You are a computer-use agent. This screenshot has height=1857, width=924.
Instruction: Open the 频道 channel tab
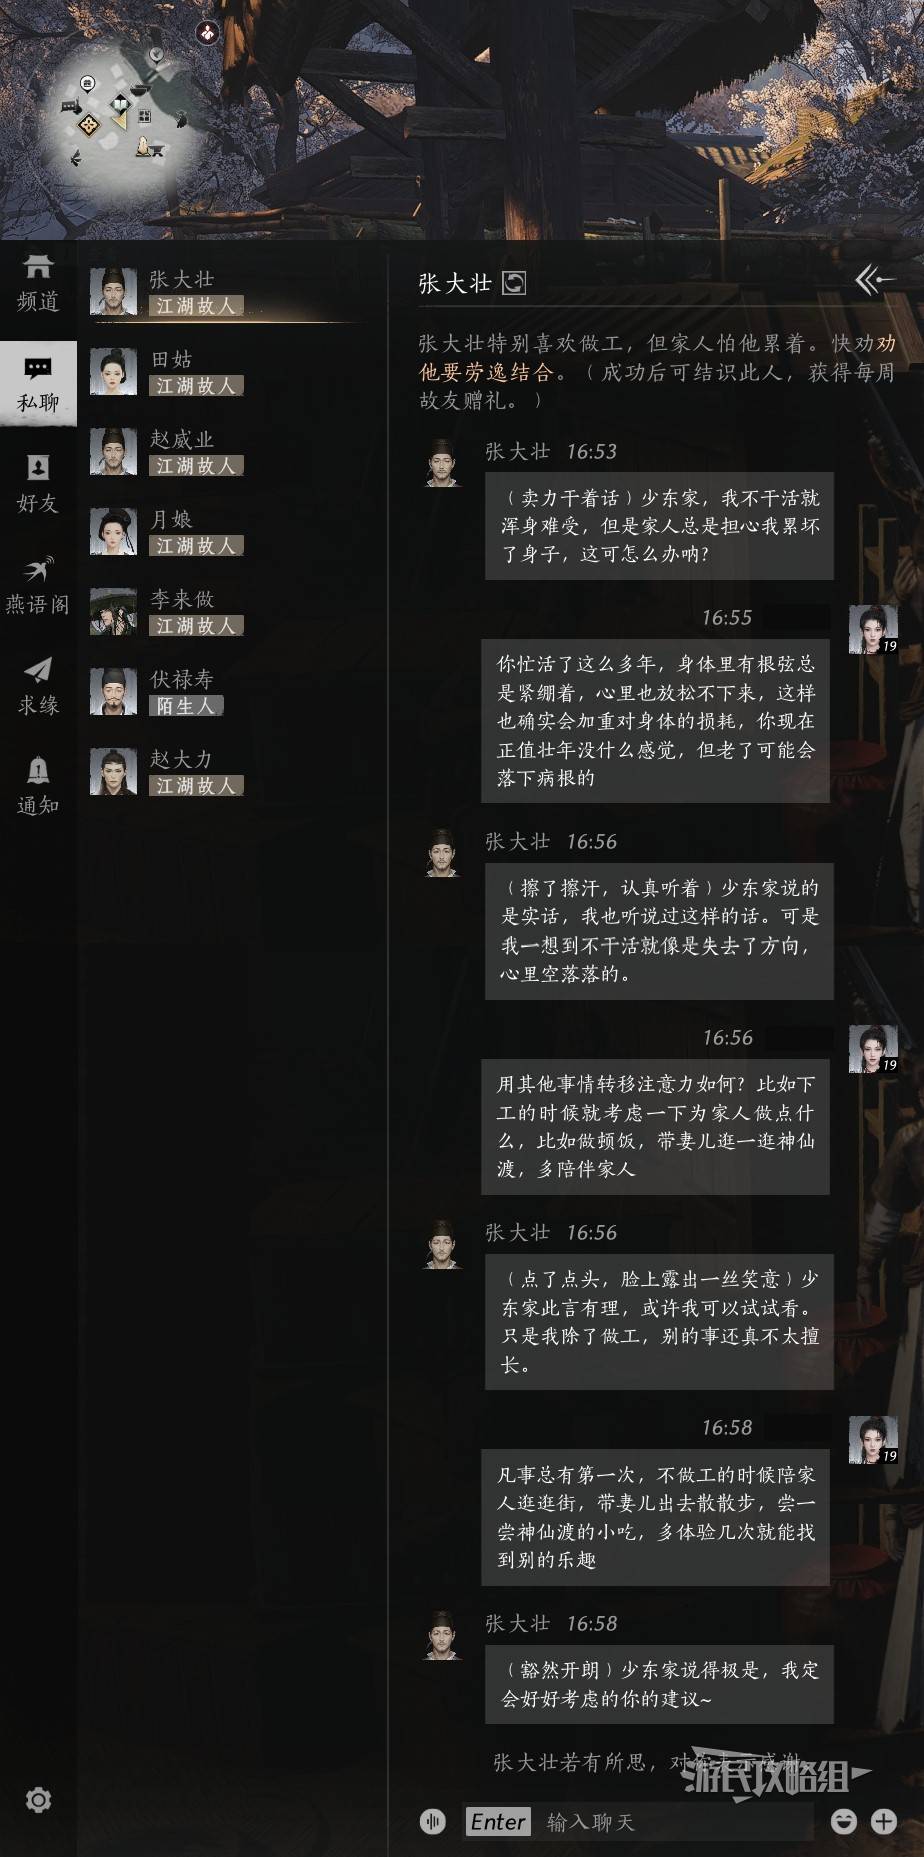coord(38,283)
